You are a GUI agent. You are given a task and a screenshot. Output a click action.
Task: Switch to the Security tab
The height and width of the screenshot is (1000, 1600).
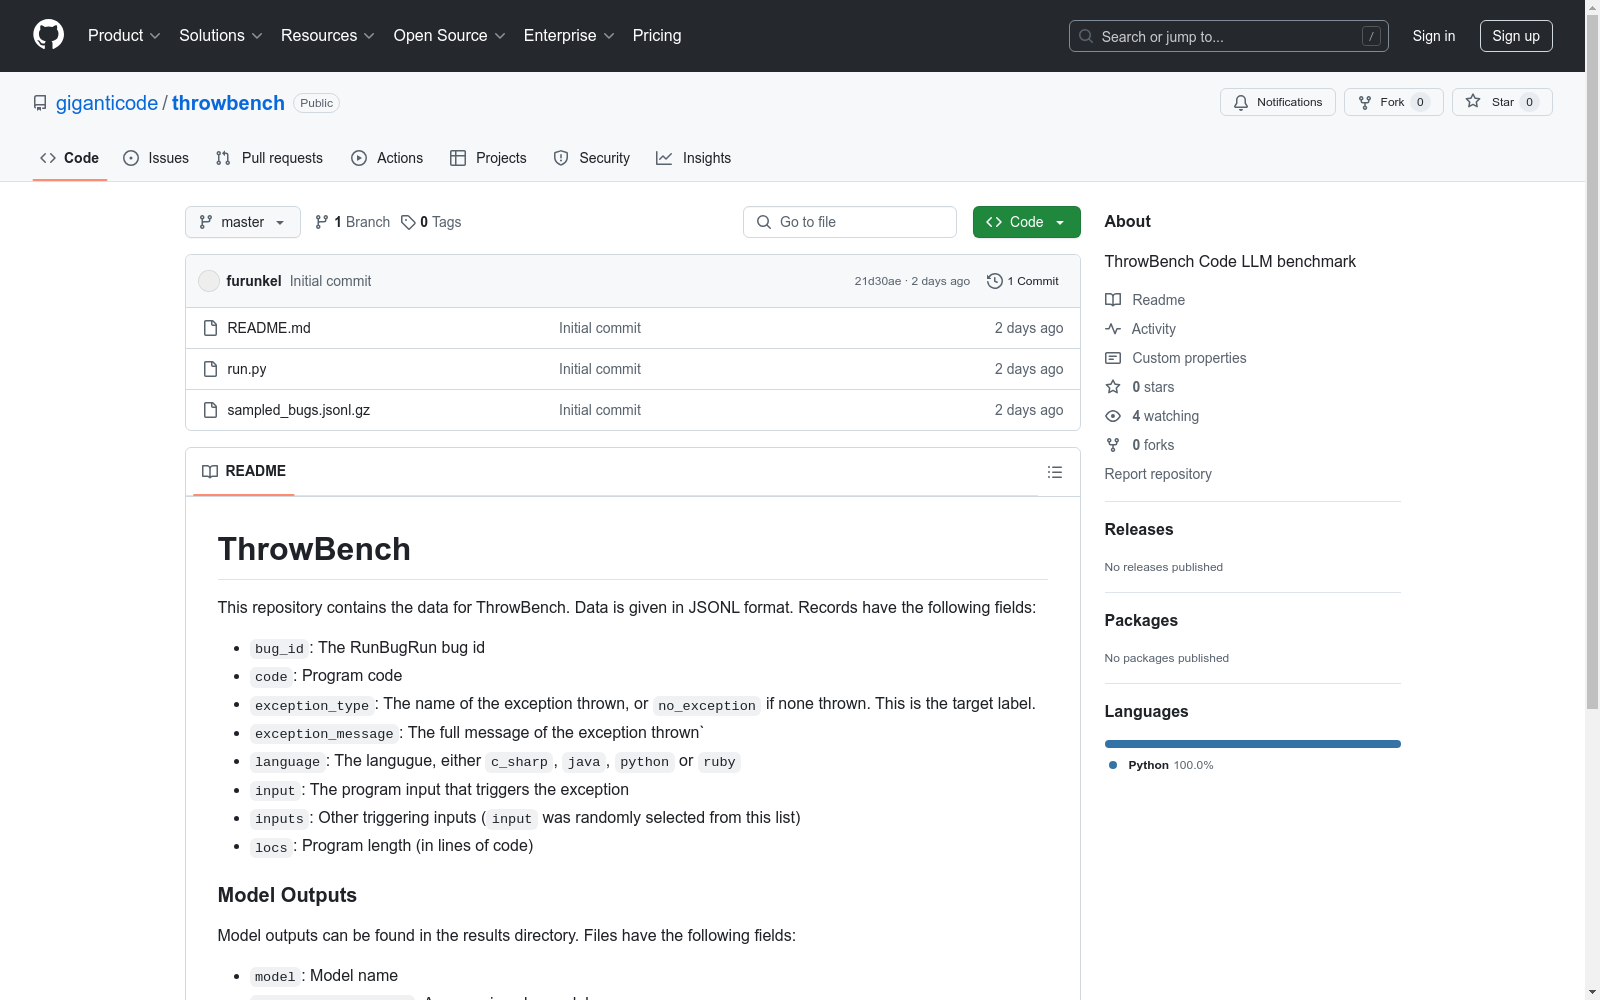coord(592,158)
